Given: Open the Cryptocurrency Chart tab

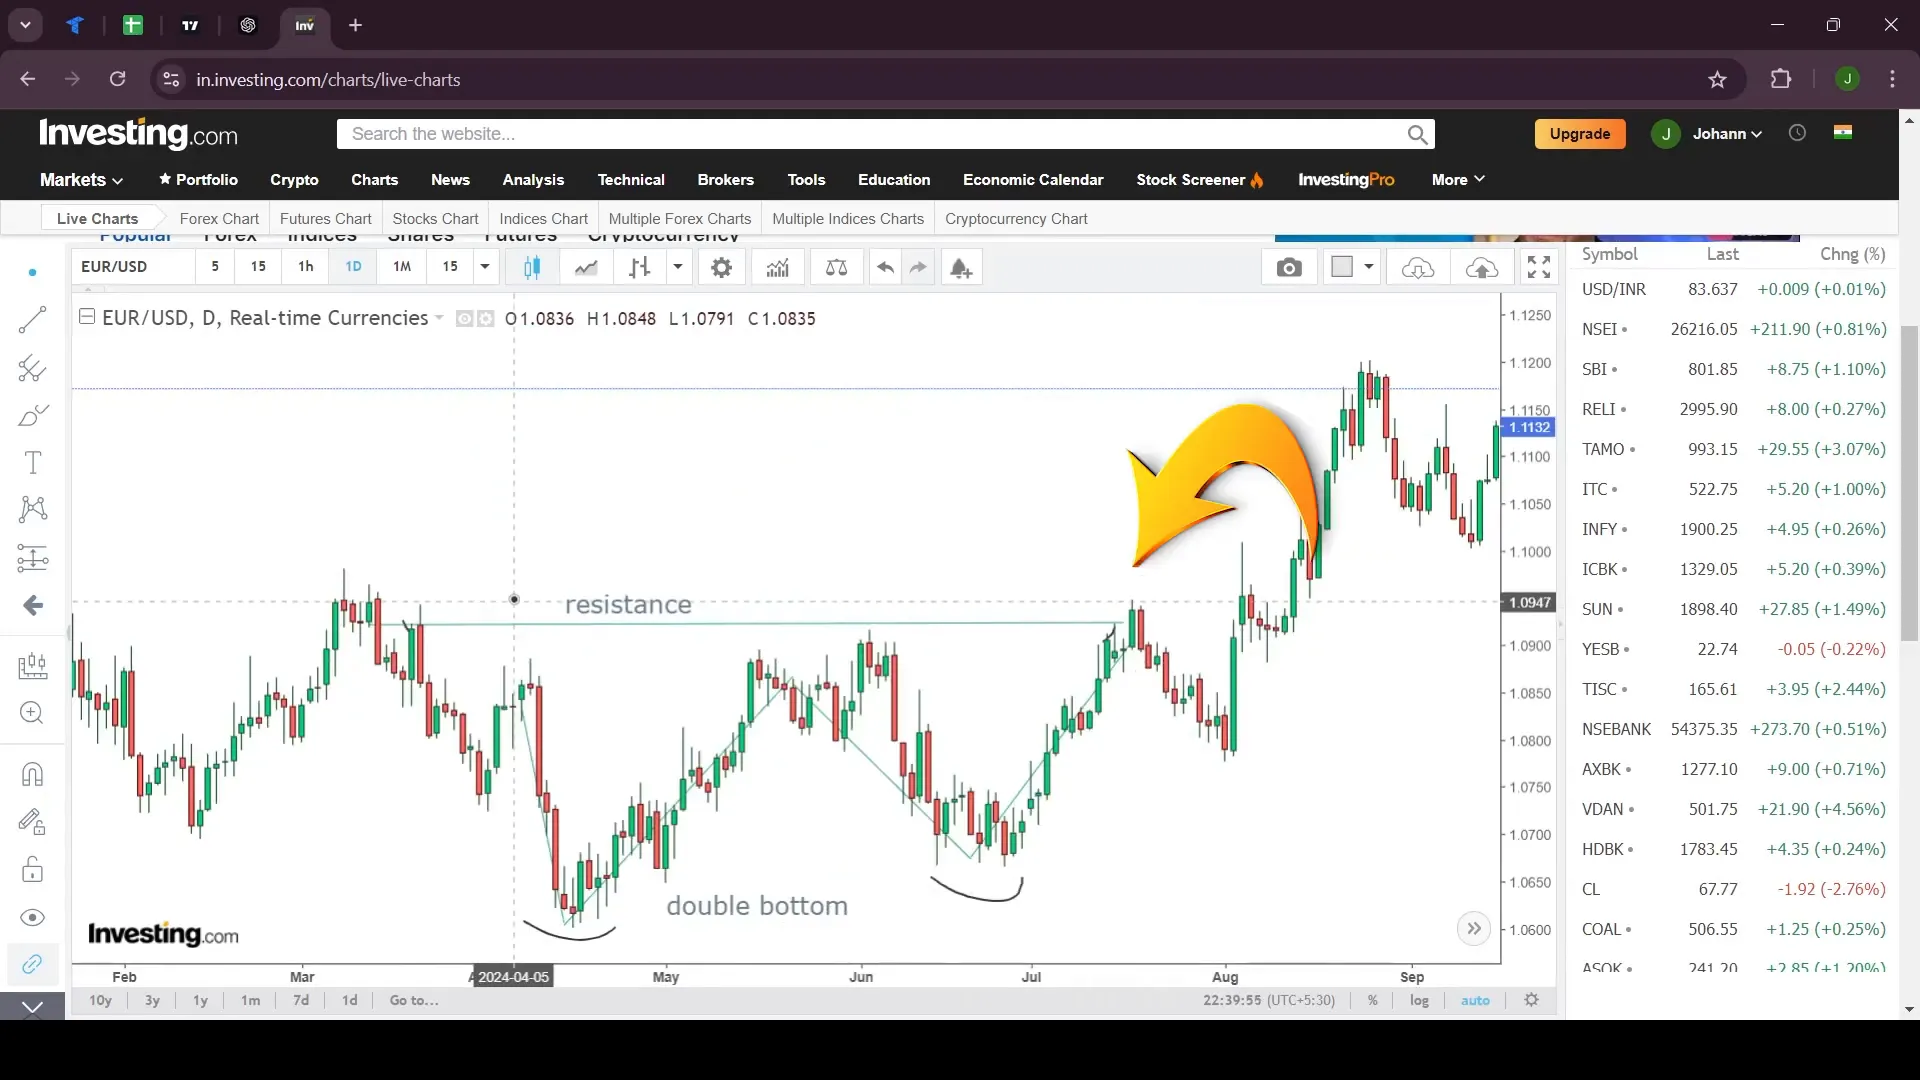Looking at the screenshot, I should (x=1016, y=219).
